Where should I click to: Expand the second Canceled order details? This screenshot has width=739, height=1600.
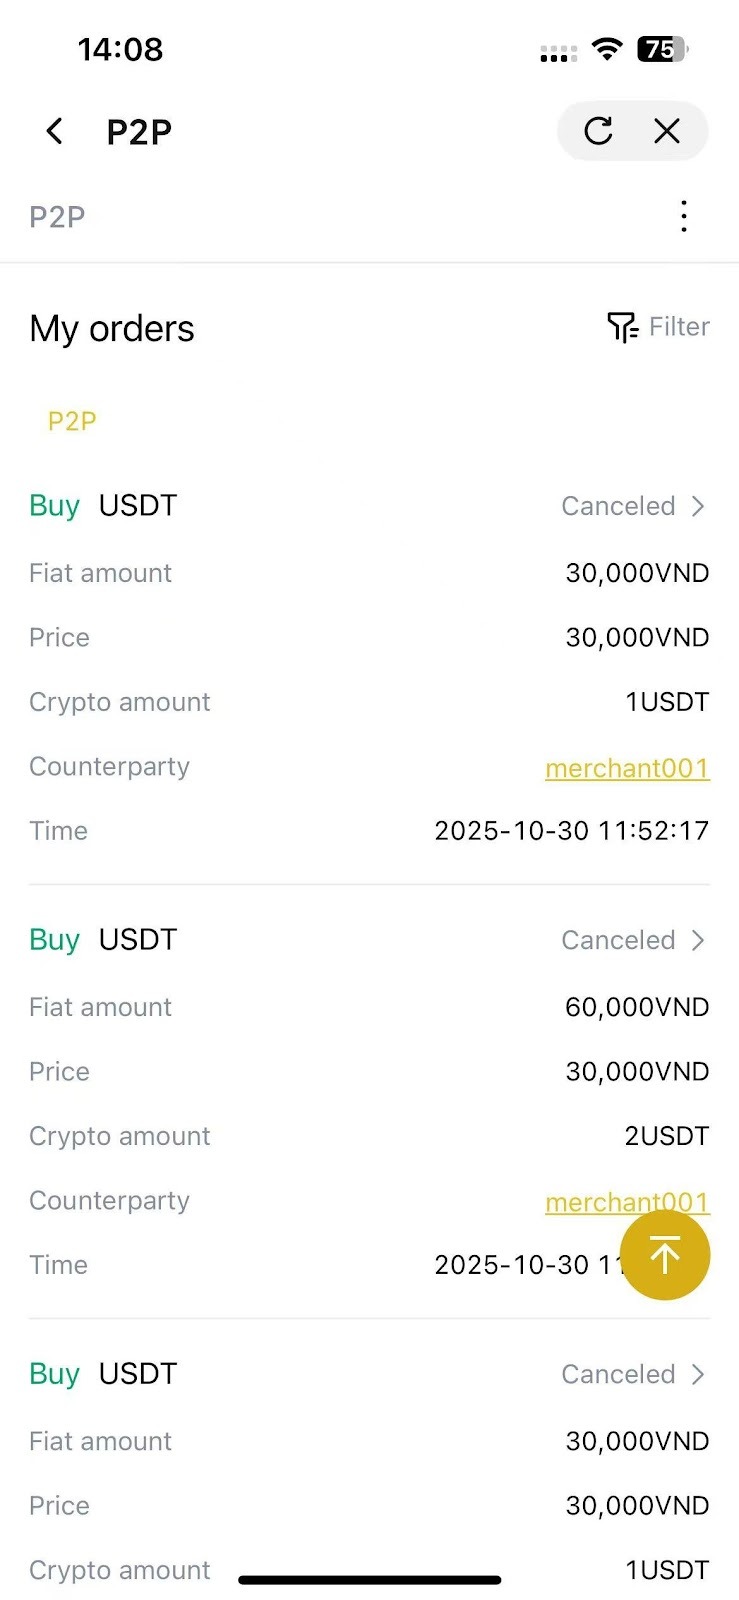[x=633, y=940]
